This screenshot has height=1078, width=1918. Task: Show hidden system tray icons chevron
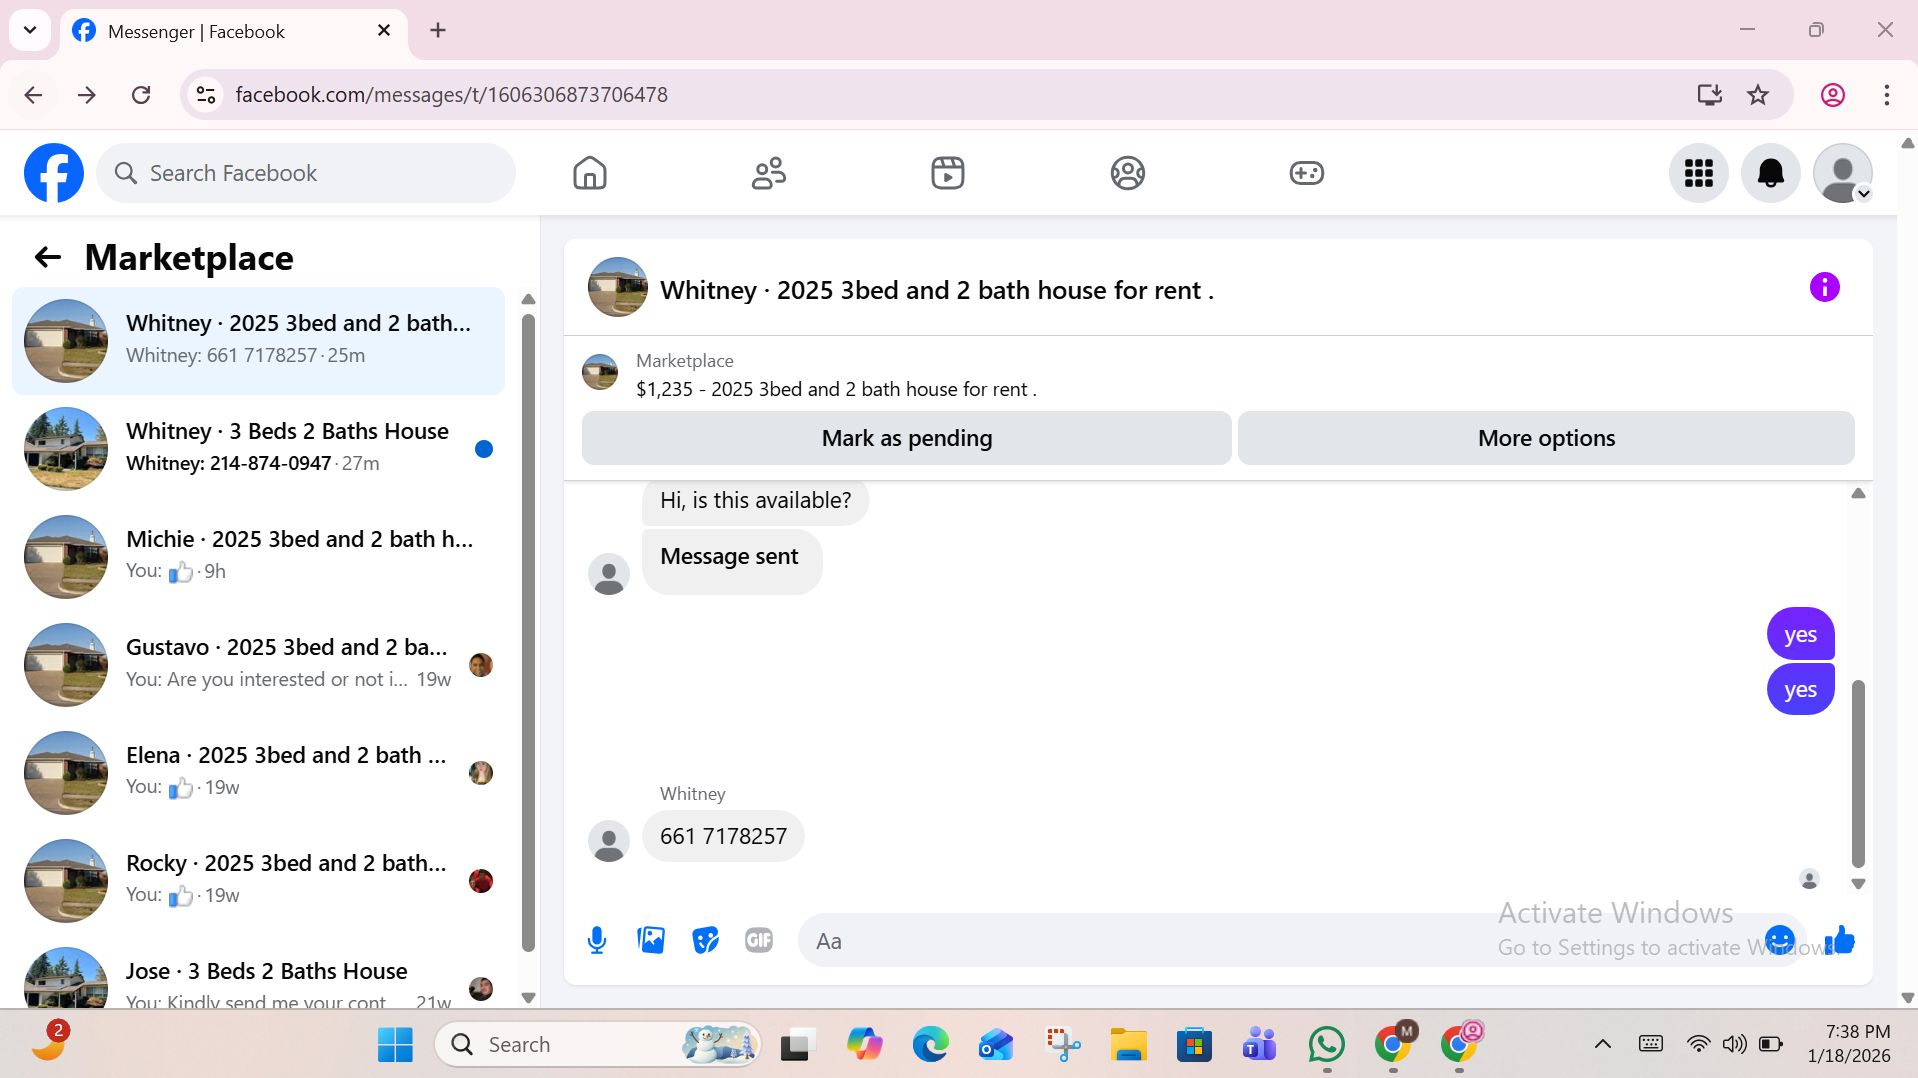(x=1603, y=1044)
